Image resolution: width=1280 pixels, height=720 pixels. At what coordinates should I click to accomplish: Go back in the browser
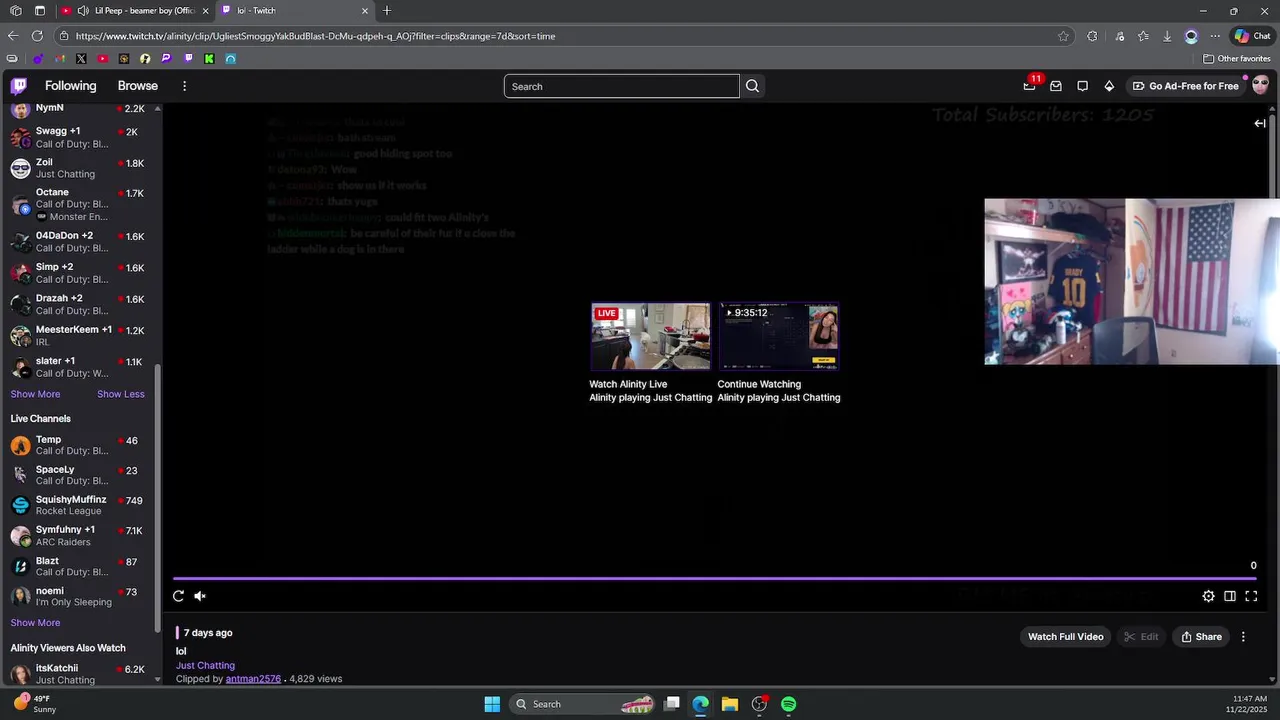[13, 36]
